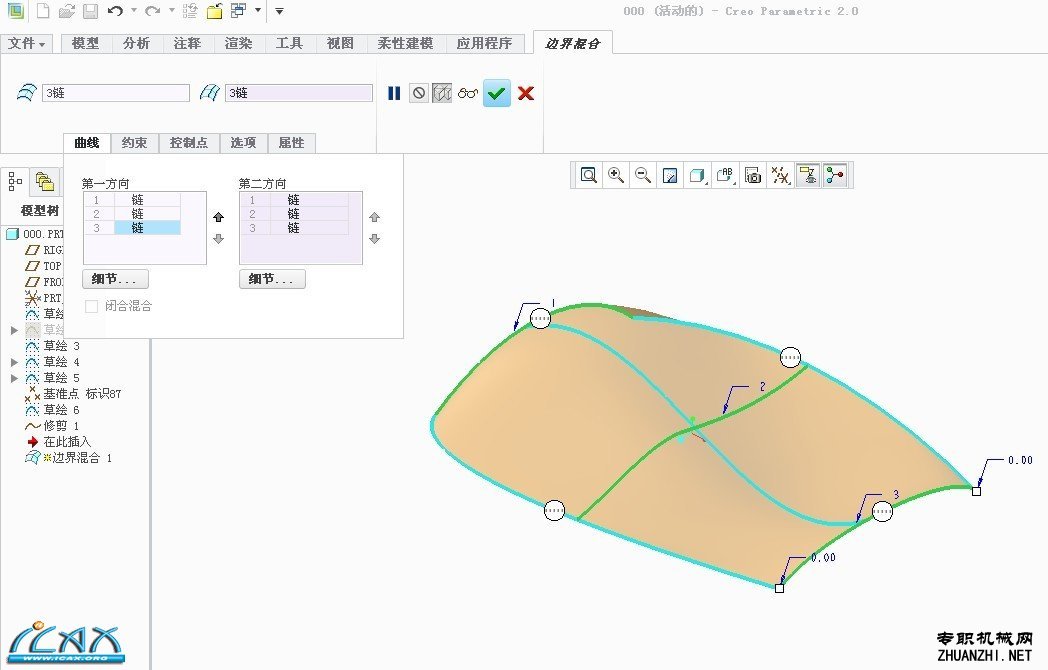The height and width of the screenshot is (670, 1048).
Task: Toggle the 闭合混合 checkbox
Action: pyautogui.click(x=92, y=306)
